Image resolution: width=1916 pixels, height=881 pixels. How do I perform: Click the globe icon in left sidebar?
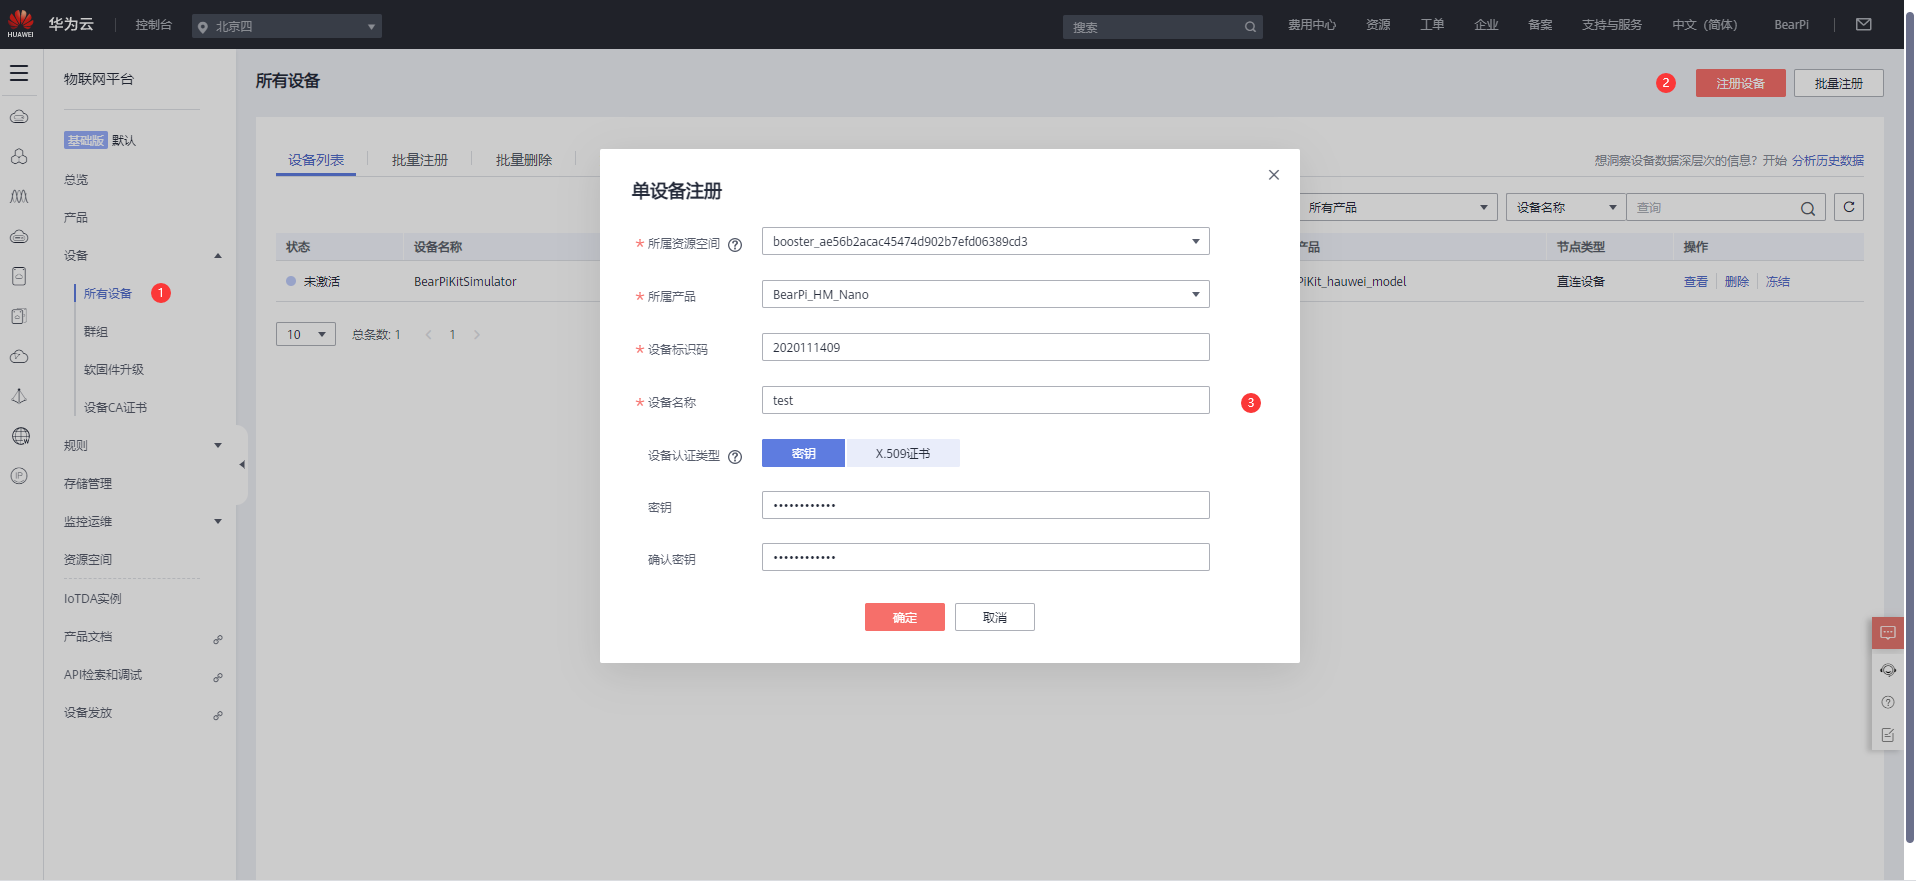[x=20, y=436]
